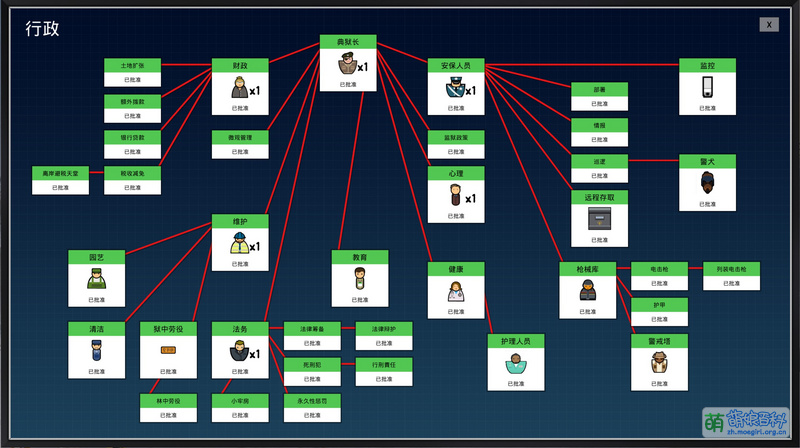The width and height of the screenshot is (800, 448).
Task: Select the 土地扩张 research box
Action: [132, 71]
